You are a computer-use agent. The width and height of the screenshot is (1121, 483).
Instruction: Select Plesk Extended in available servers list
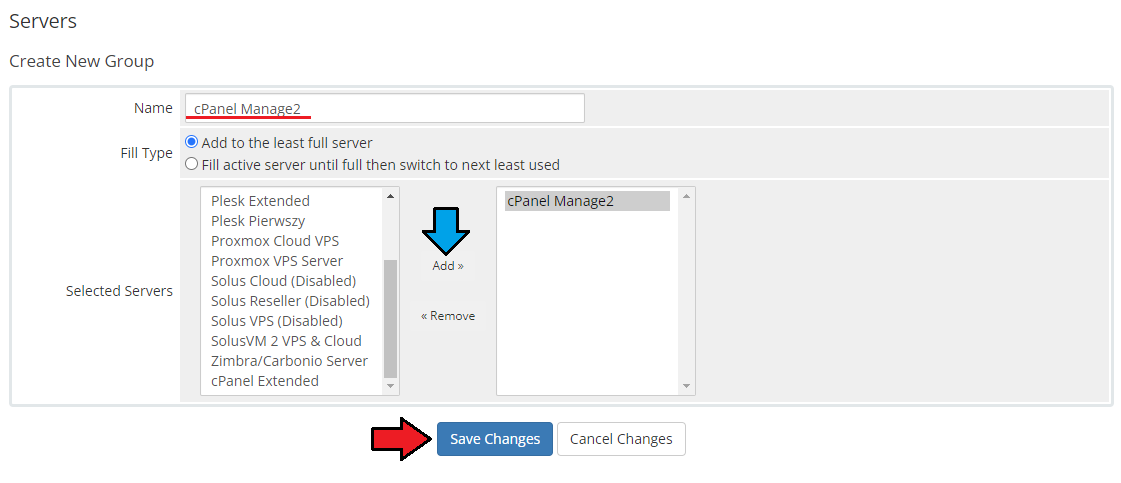pyautogui.click(x=260, y=201)
